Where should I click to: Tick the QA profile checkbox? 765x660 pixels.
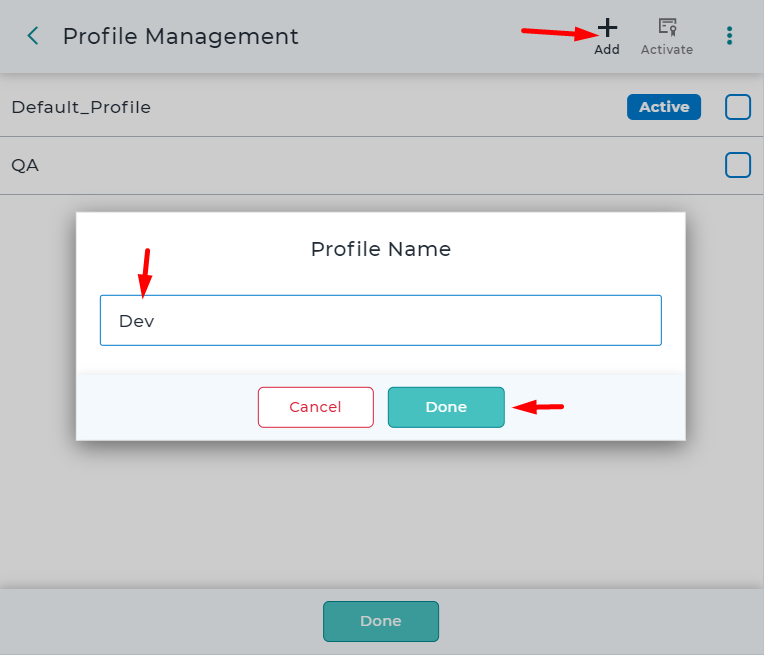(738, 165)
